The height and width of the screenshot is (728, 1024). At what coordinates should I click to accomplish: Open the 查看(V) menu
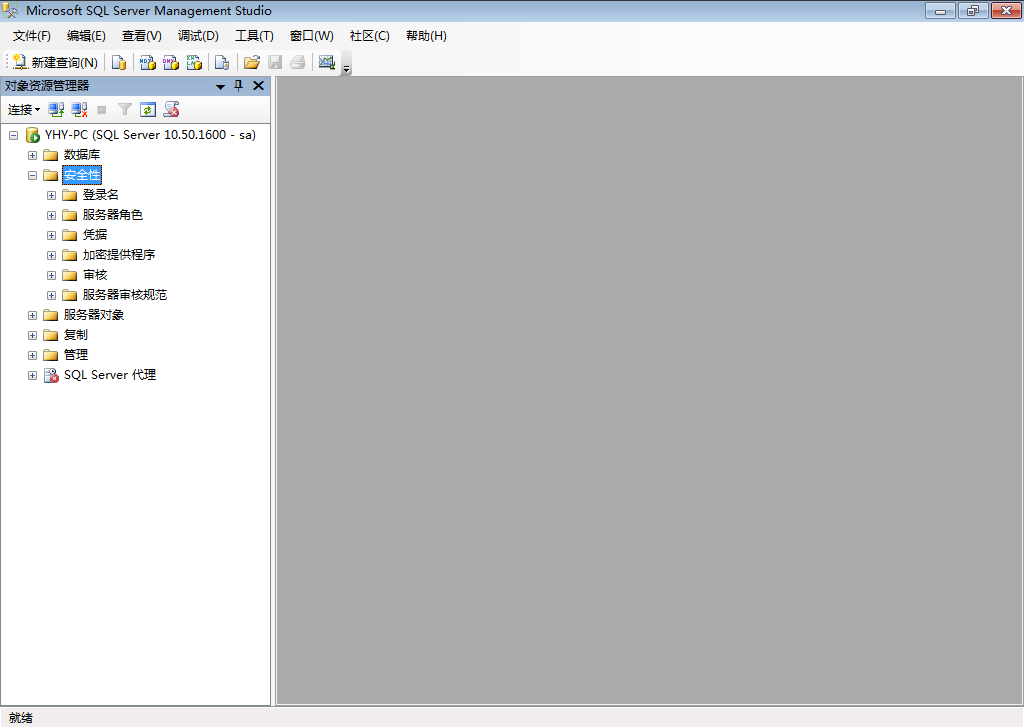click(142, 36)
